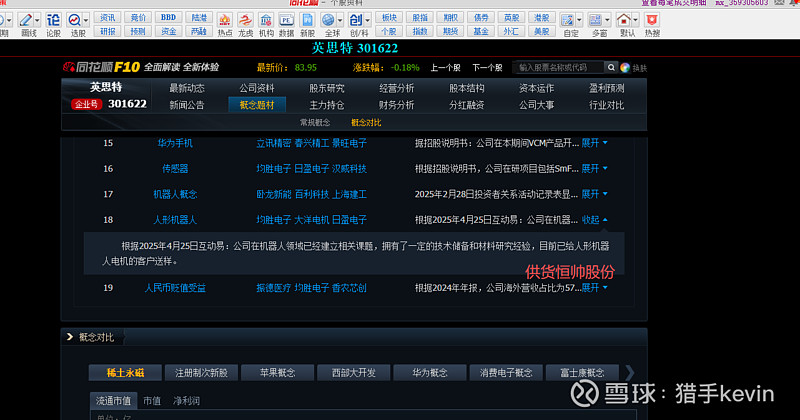Go to 上一个股 previous stock
This screenshot has height=420, width=800.
(x=445, y=67)
